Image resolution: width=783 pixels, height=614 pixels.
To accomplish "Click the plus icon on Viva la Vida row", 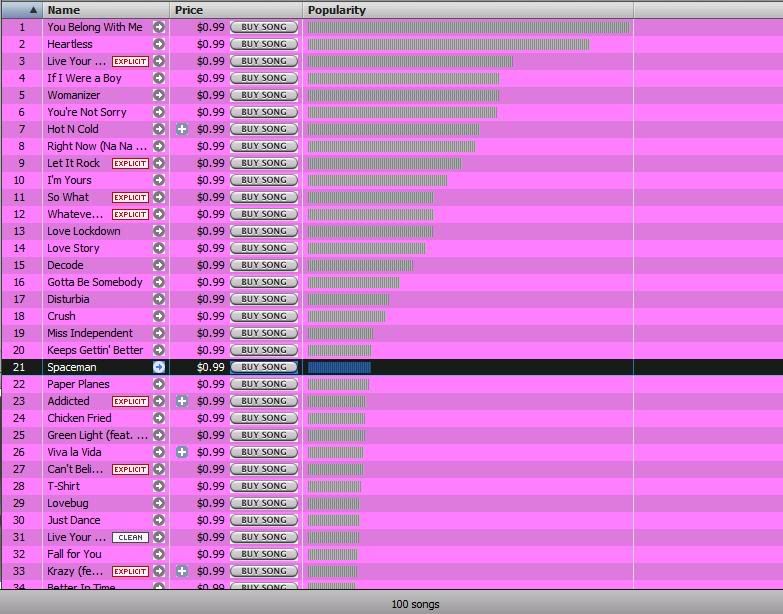I will [182, 452].
